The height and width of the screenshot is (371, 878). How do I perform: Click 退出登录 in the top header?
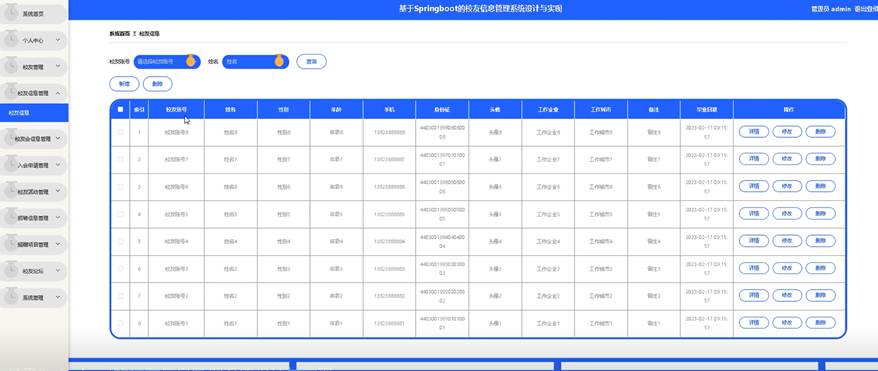pos(866,9)
